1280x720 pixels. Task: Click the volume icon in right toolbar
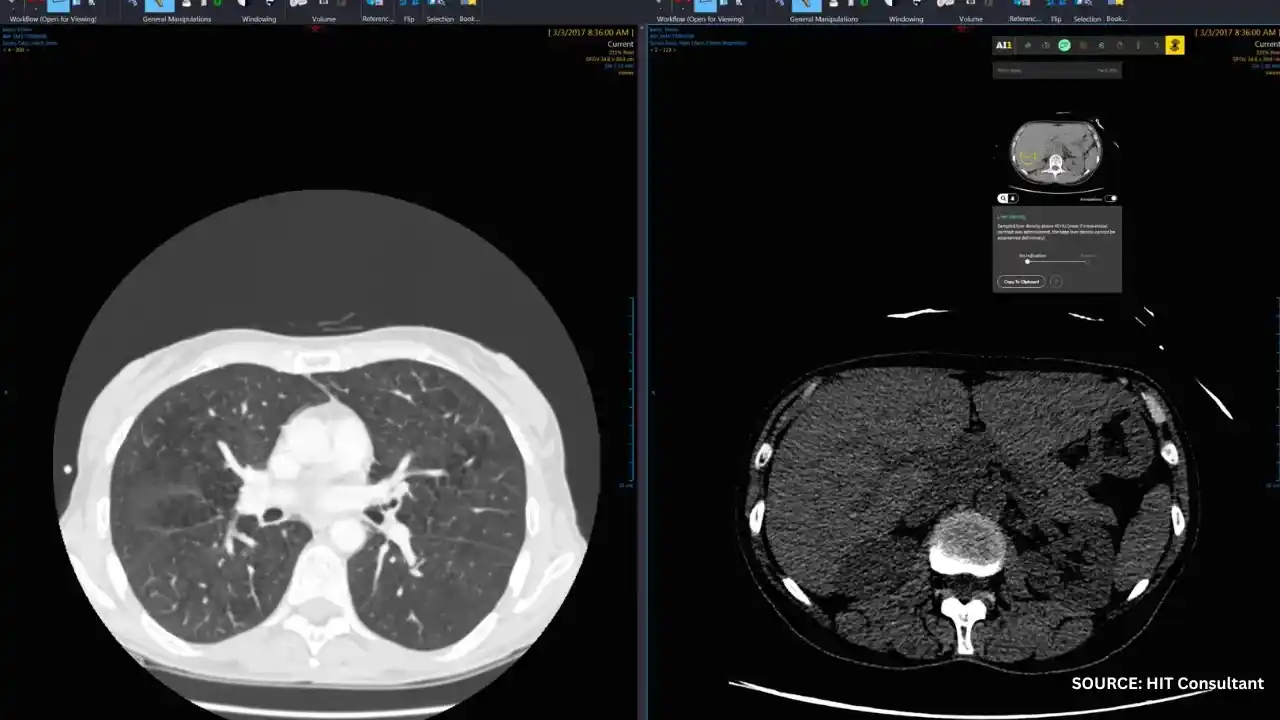pos(945,4)
